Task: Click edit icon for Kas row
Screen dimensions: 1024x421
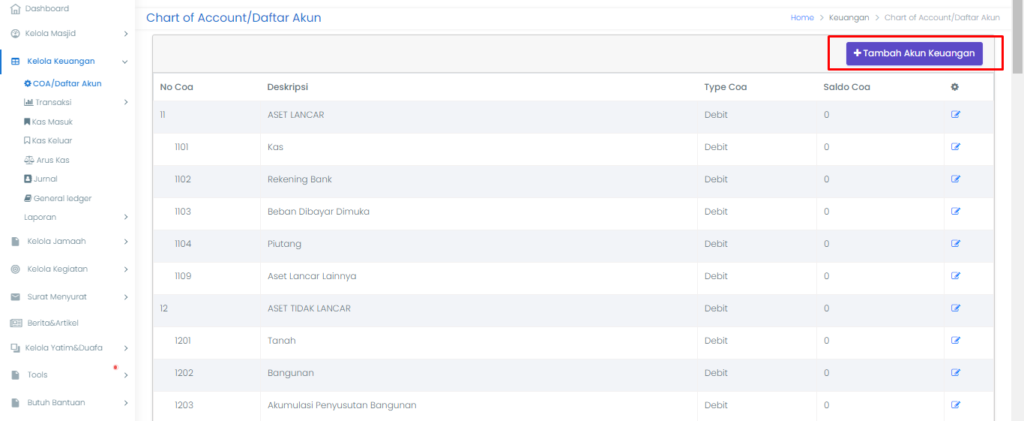Action: coord(955,147)
